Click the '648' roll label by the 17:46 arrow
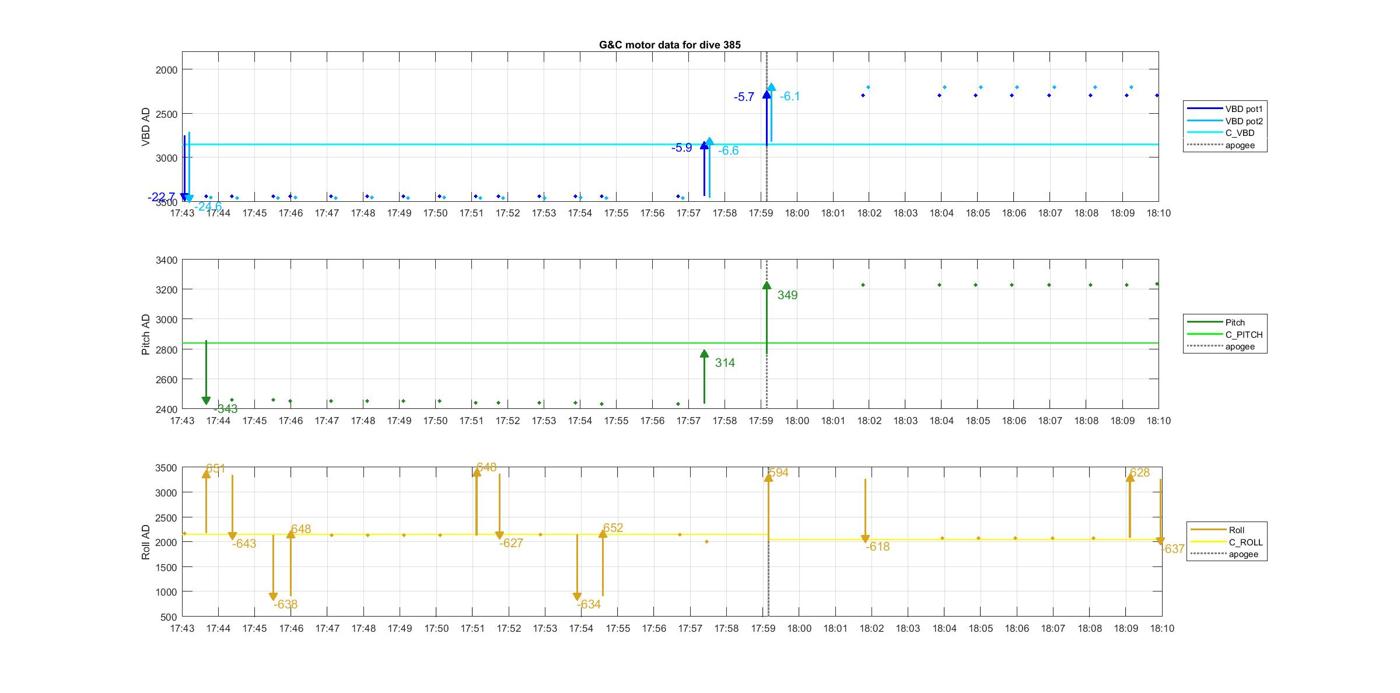This screenshot has height=693, width=1400. (x=301, y=529)
